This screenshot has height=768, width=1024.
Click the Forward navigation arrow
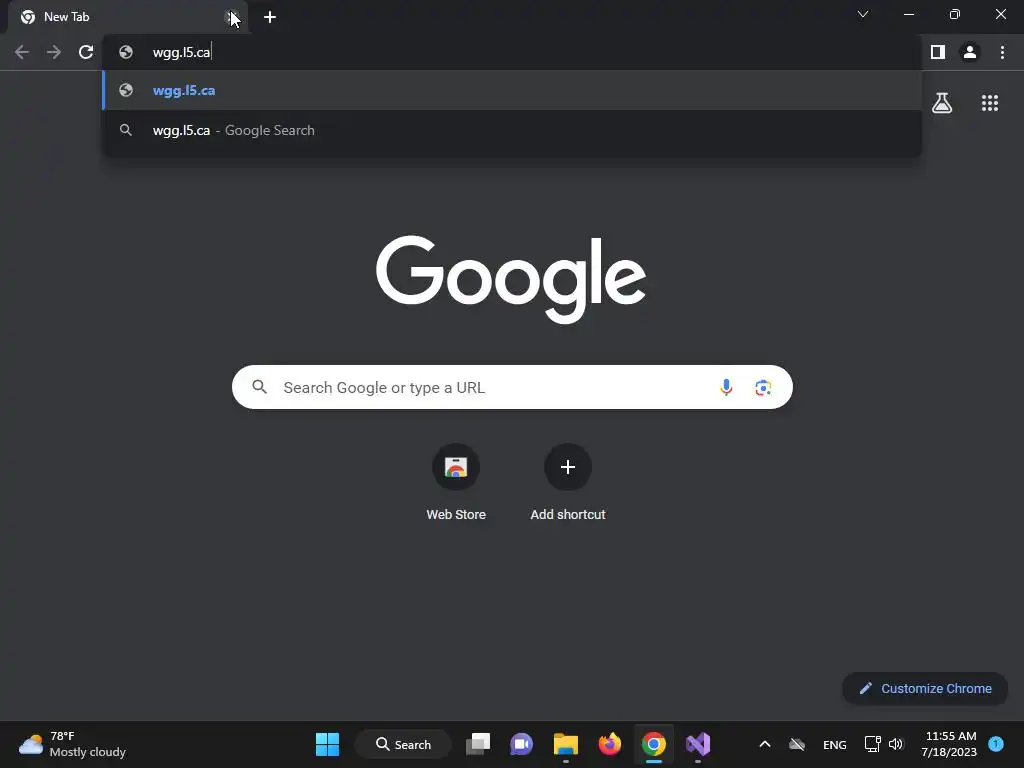tap(54, 52)
